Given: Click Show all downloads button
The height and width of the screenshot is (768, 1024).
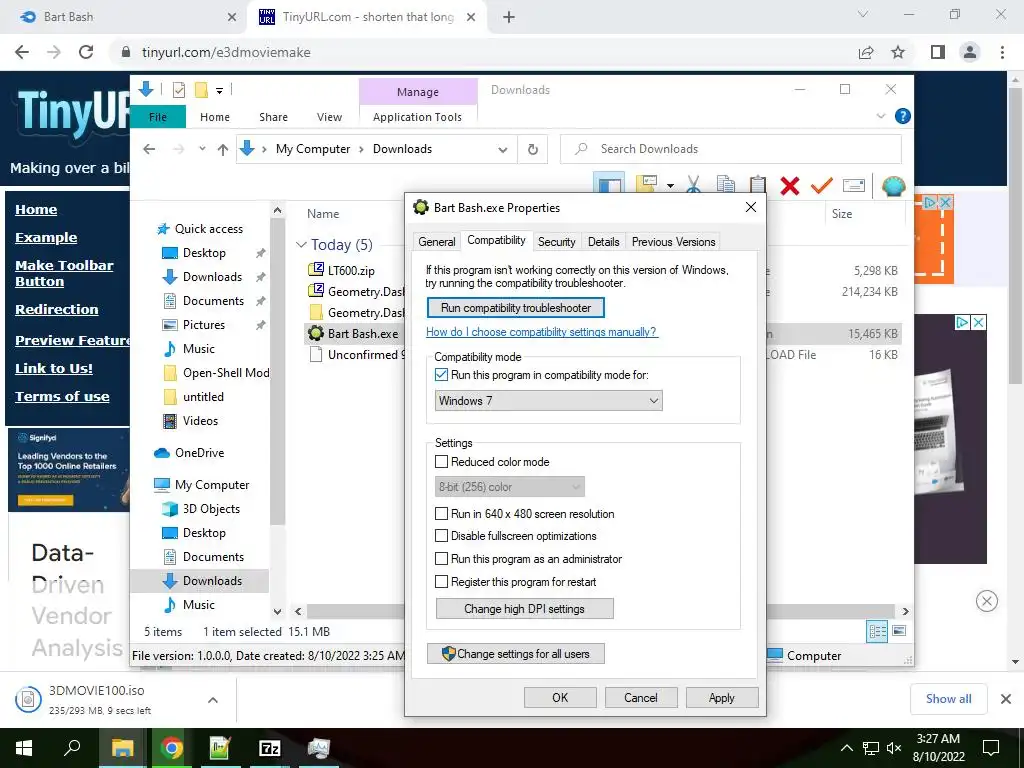Looking at the screenshot, I should click(x=948, y=699).
